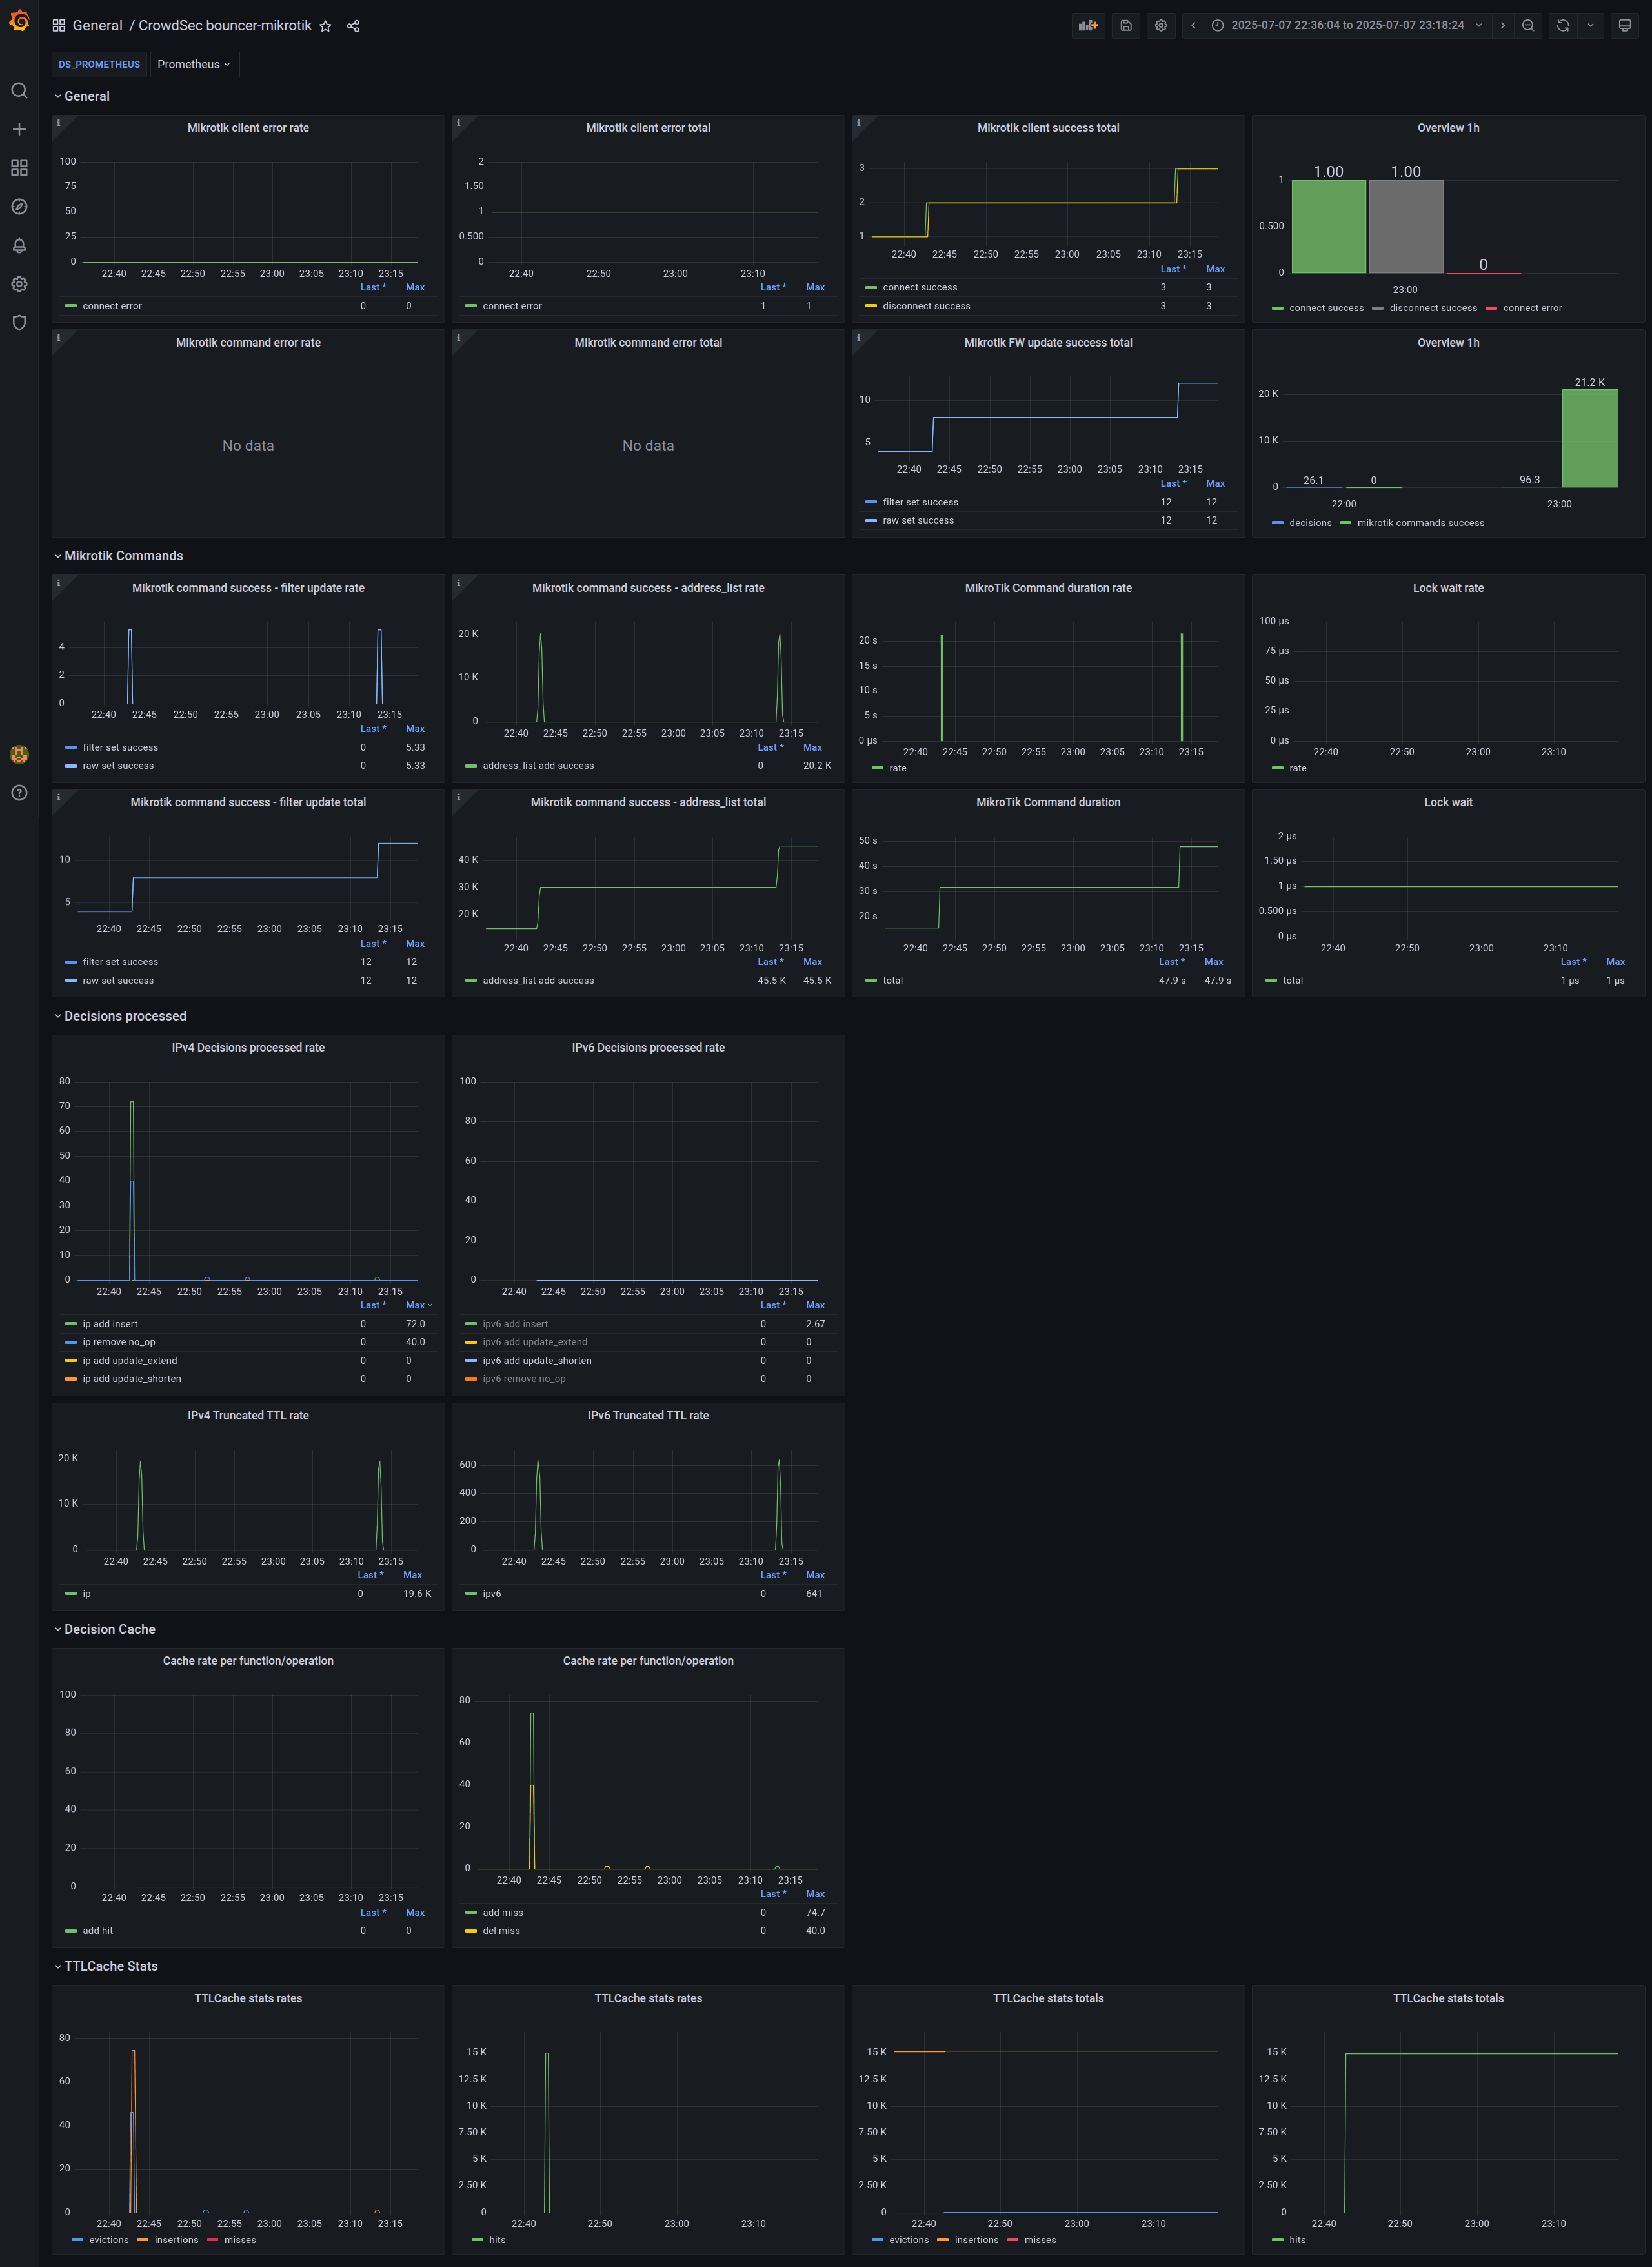Click orange swatch for ip add update_shorten
Viewport: 1652px width, 2267px height.
tap(71, 1379)
